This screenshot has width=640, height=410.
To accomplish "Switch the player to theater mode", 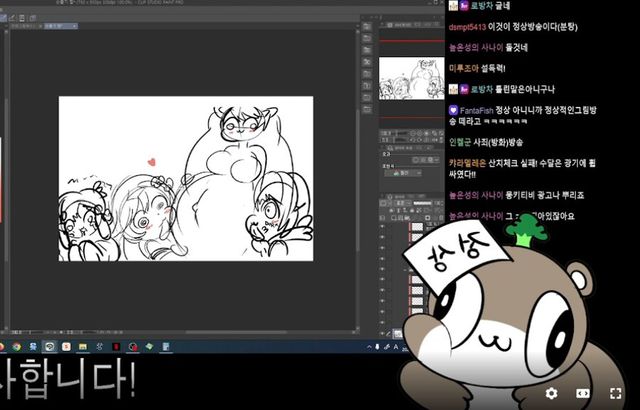I will [583, 393].
